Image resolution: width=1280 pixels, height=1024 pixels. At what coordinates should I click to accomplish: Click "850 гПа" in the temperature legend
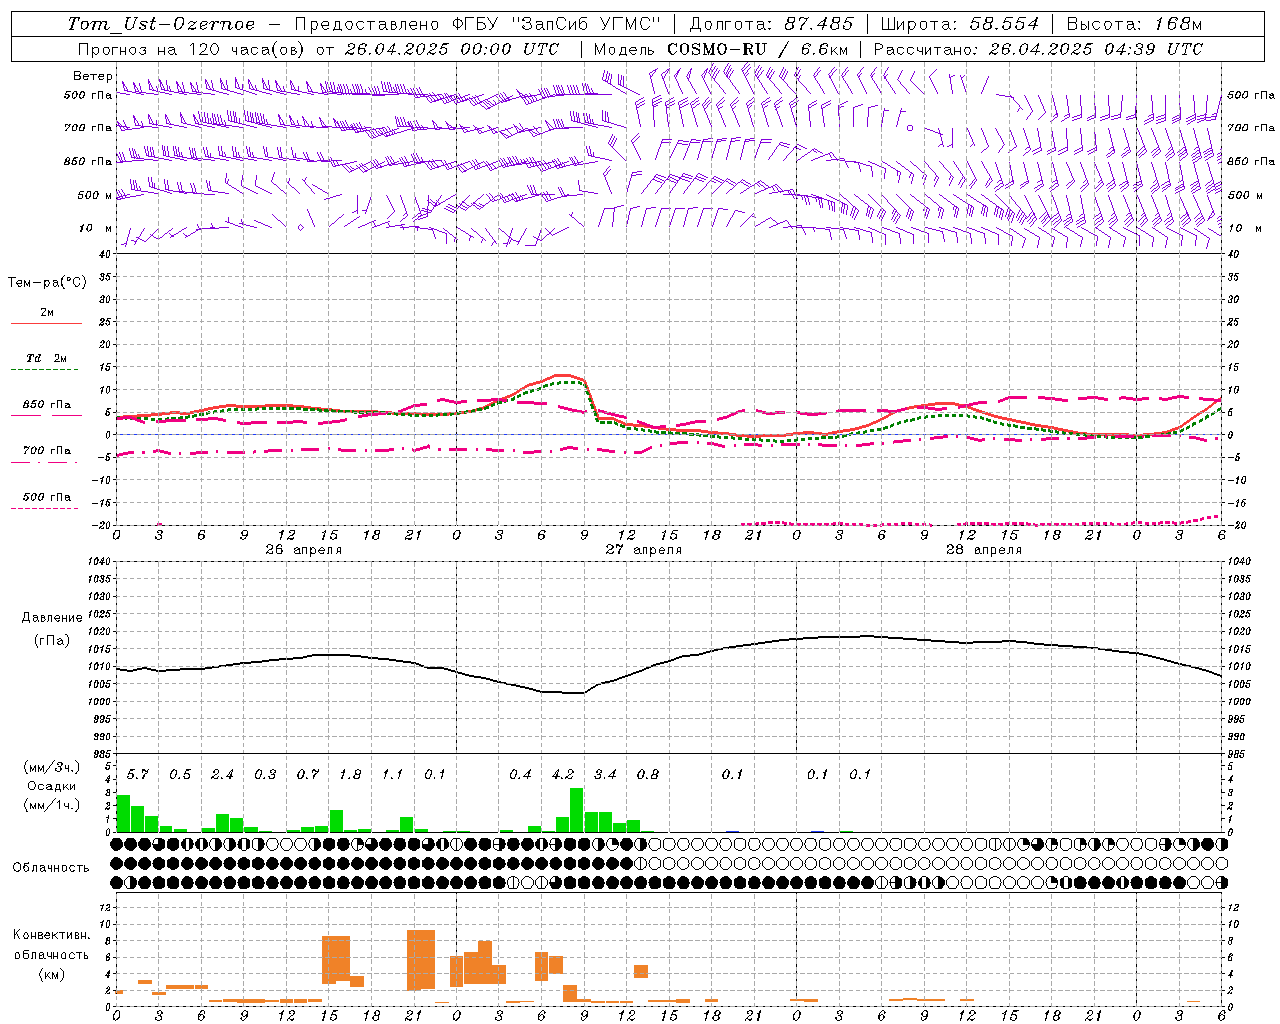46,405
